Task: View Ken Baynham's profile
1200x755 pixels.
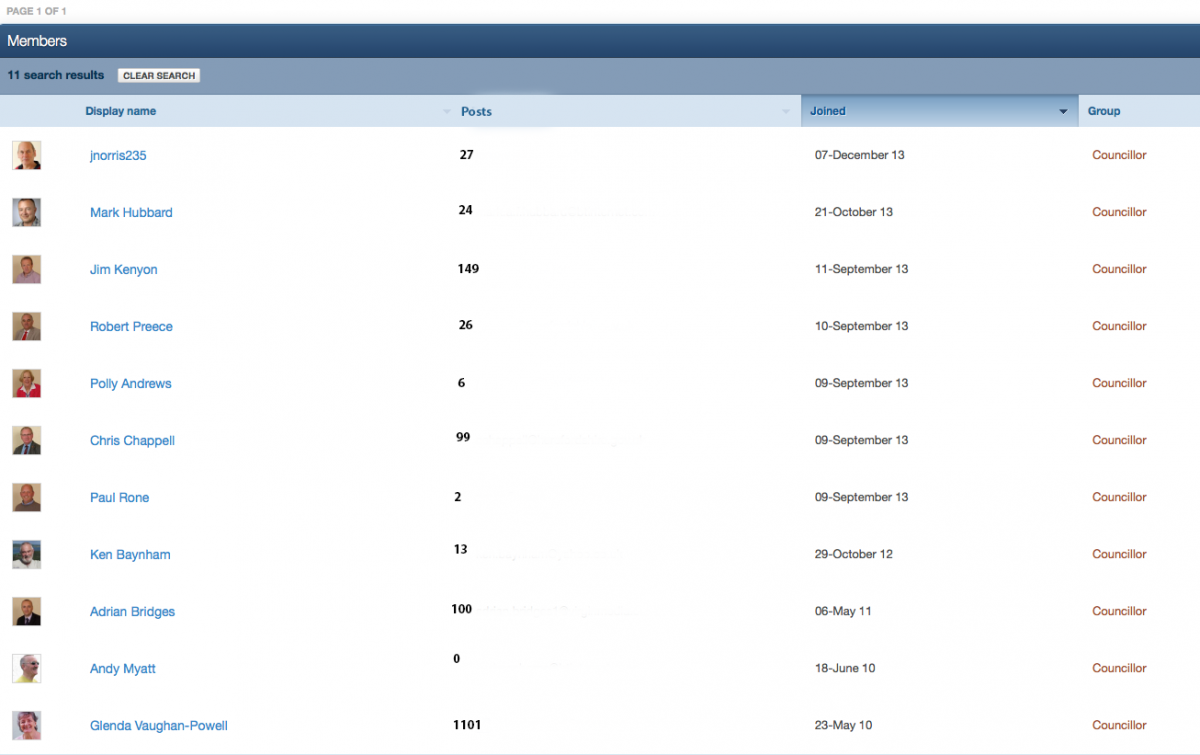Action: click(130, 555)
